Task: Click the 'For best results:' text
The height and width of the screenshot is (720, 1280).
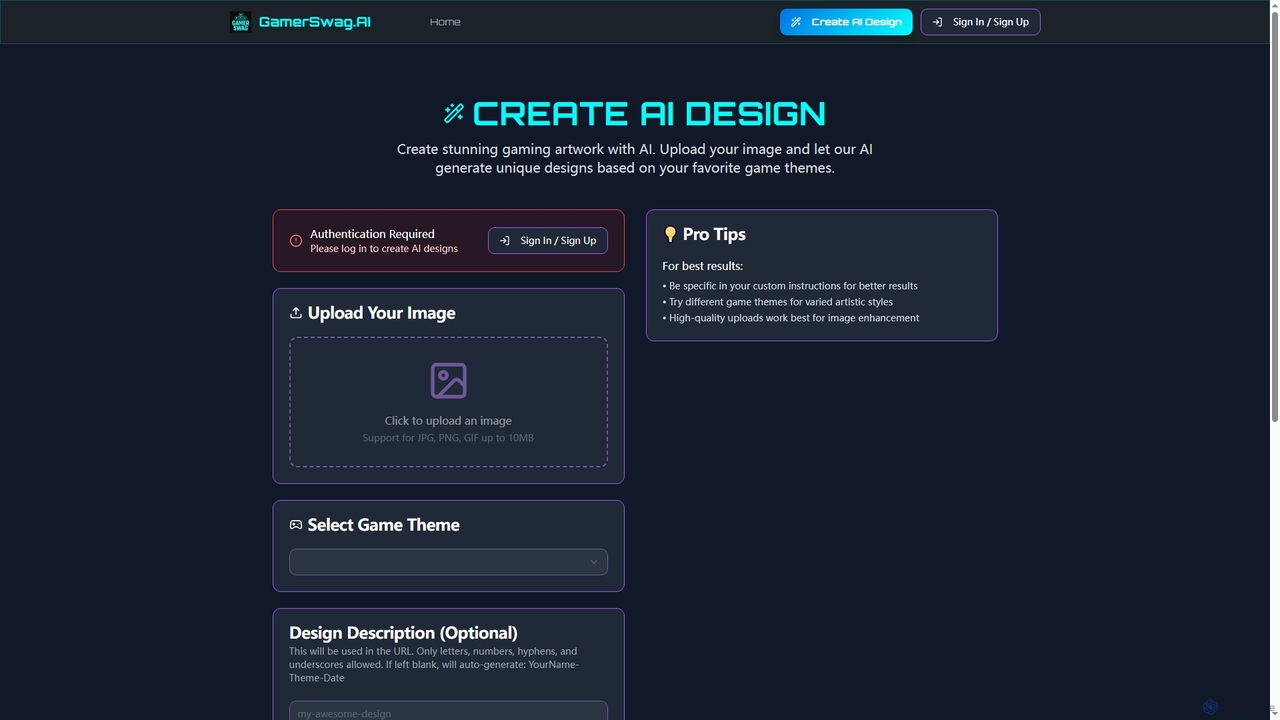Action: 702,266
